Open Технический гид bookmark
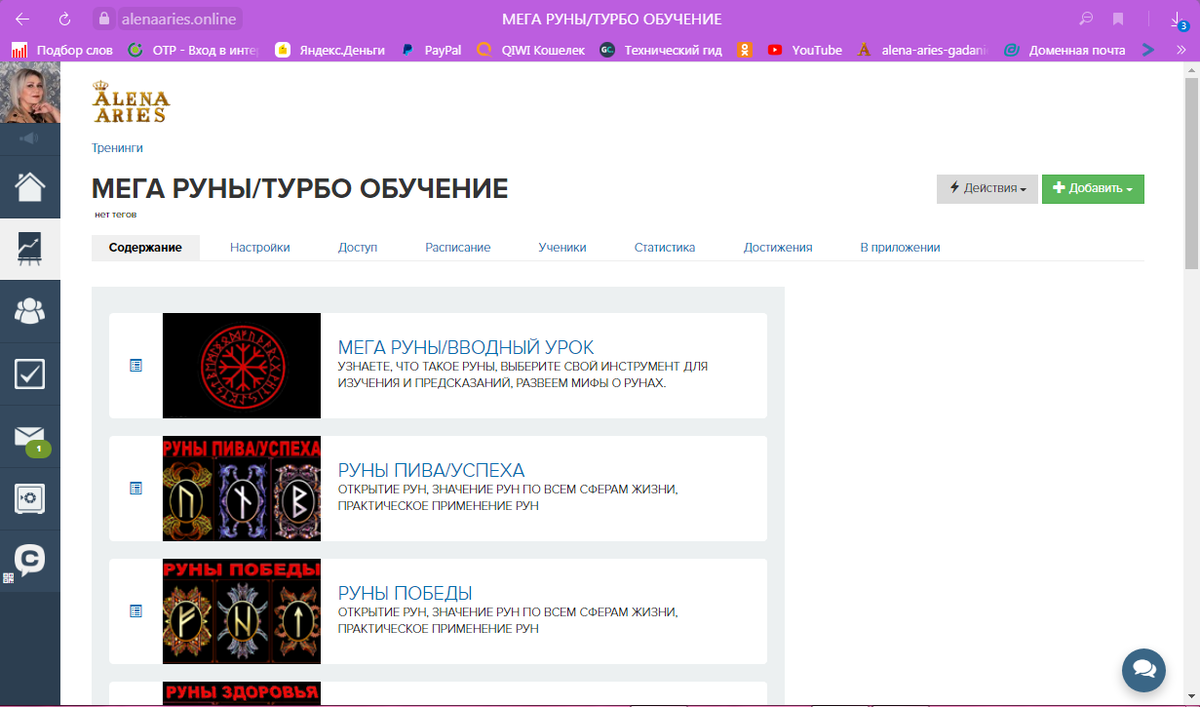Viewport: 1200px width, 707px height. click(x=661, y=49)
